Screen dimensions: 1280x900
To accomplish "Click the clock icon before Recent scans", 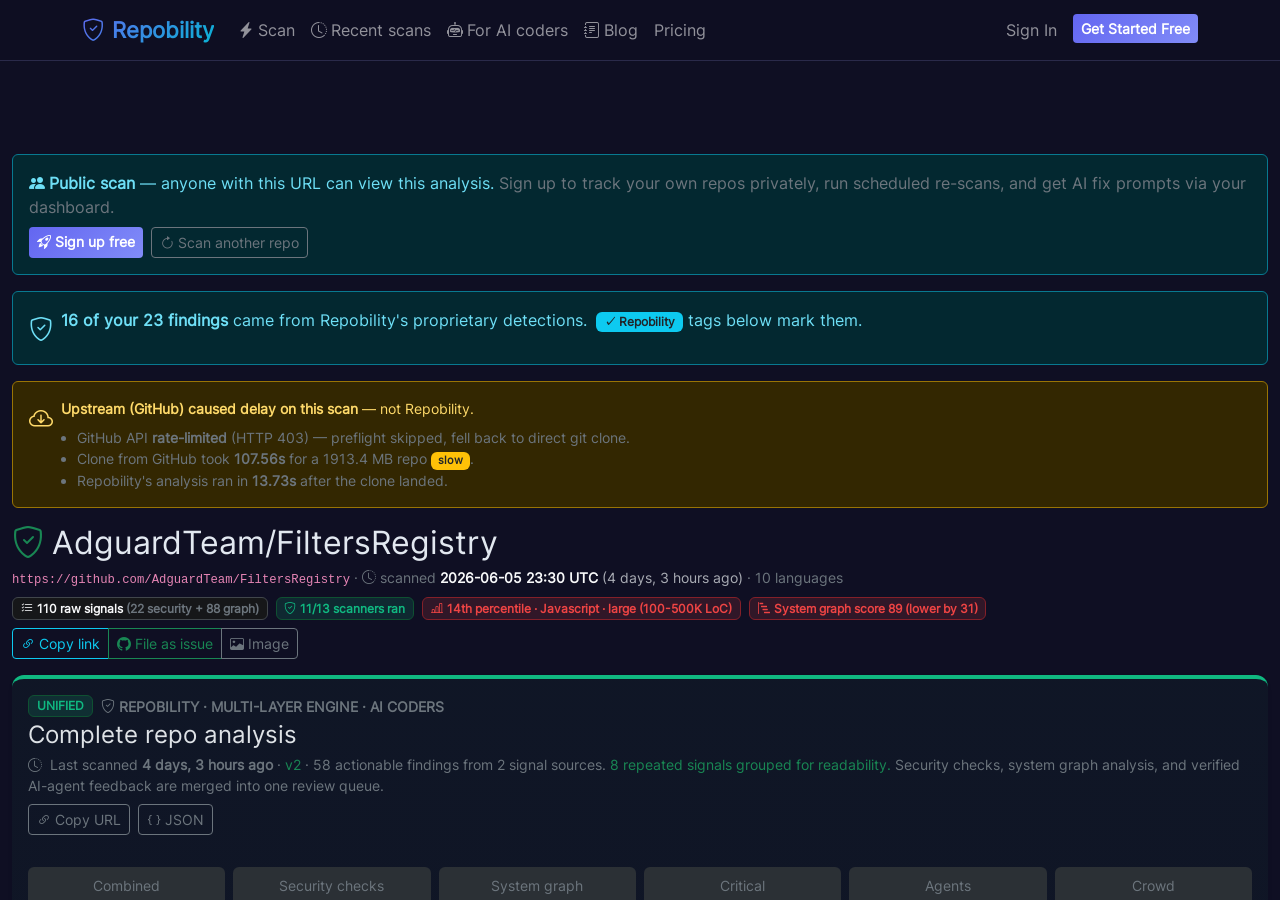I will [x=319, y=30].
